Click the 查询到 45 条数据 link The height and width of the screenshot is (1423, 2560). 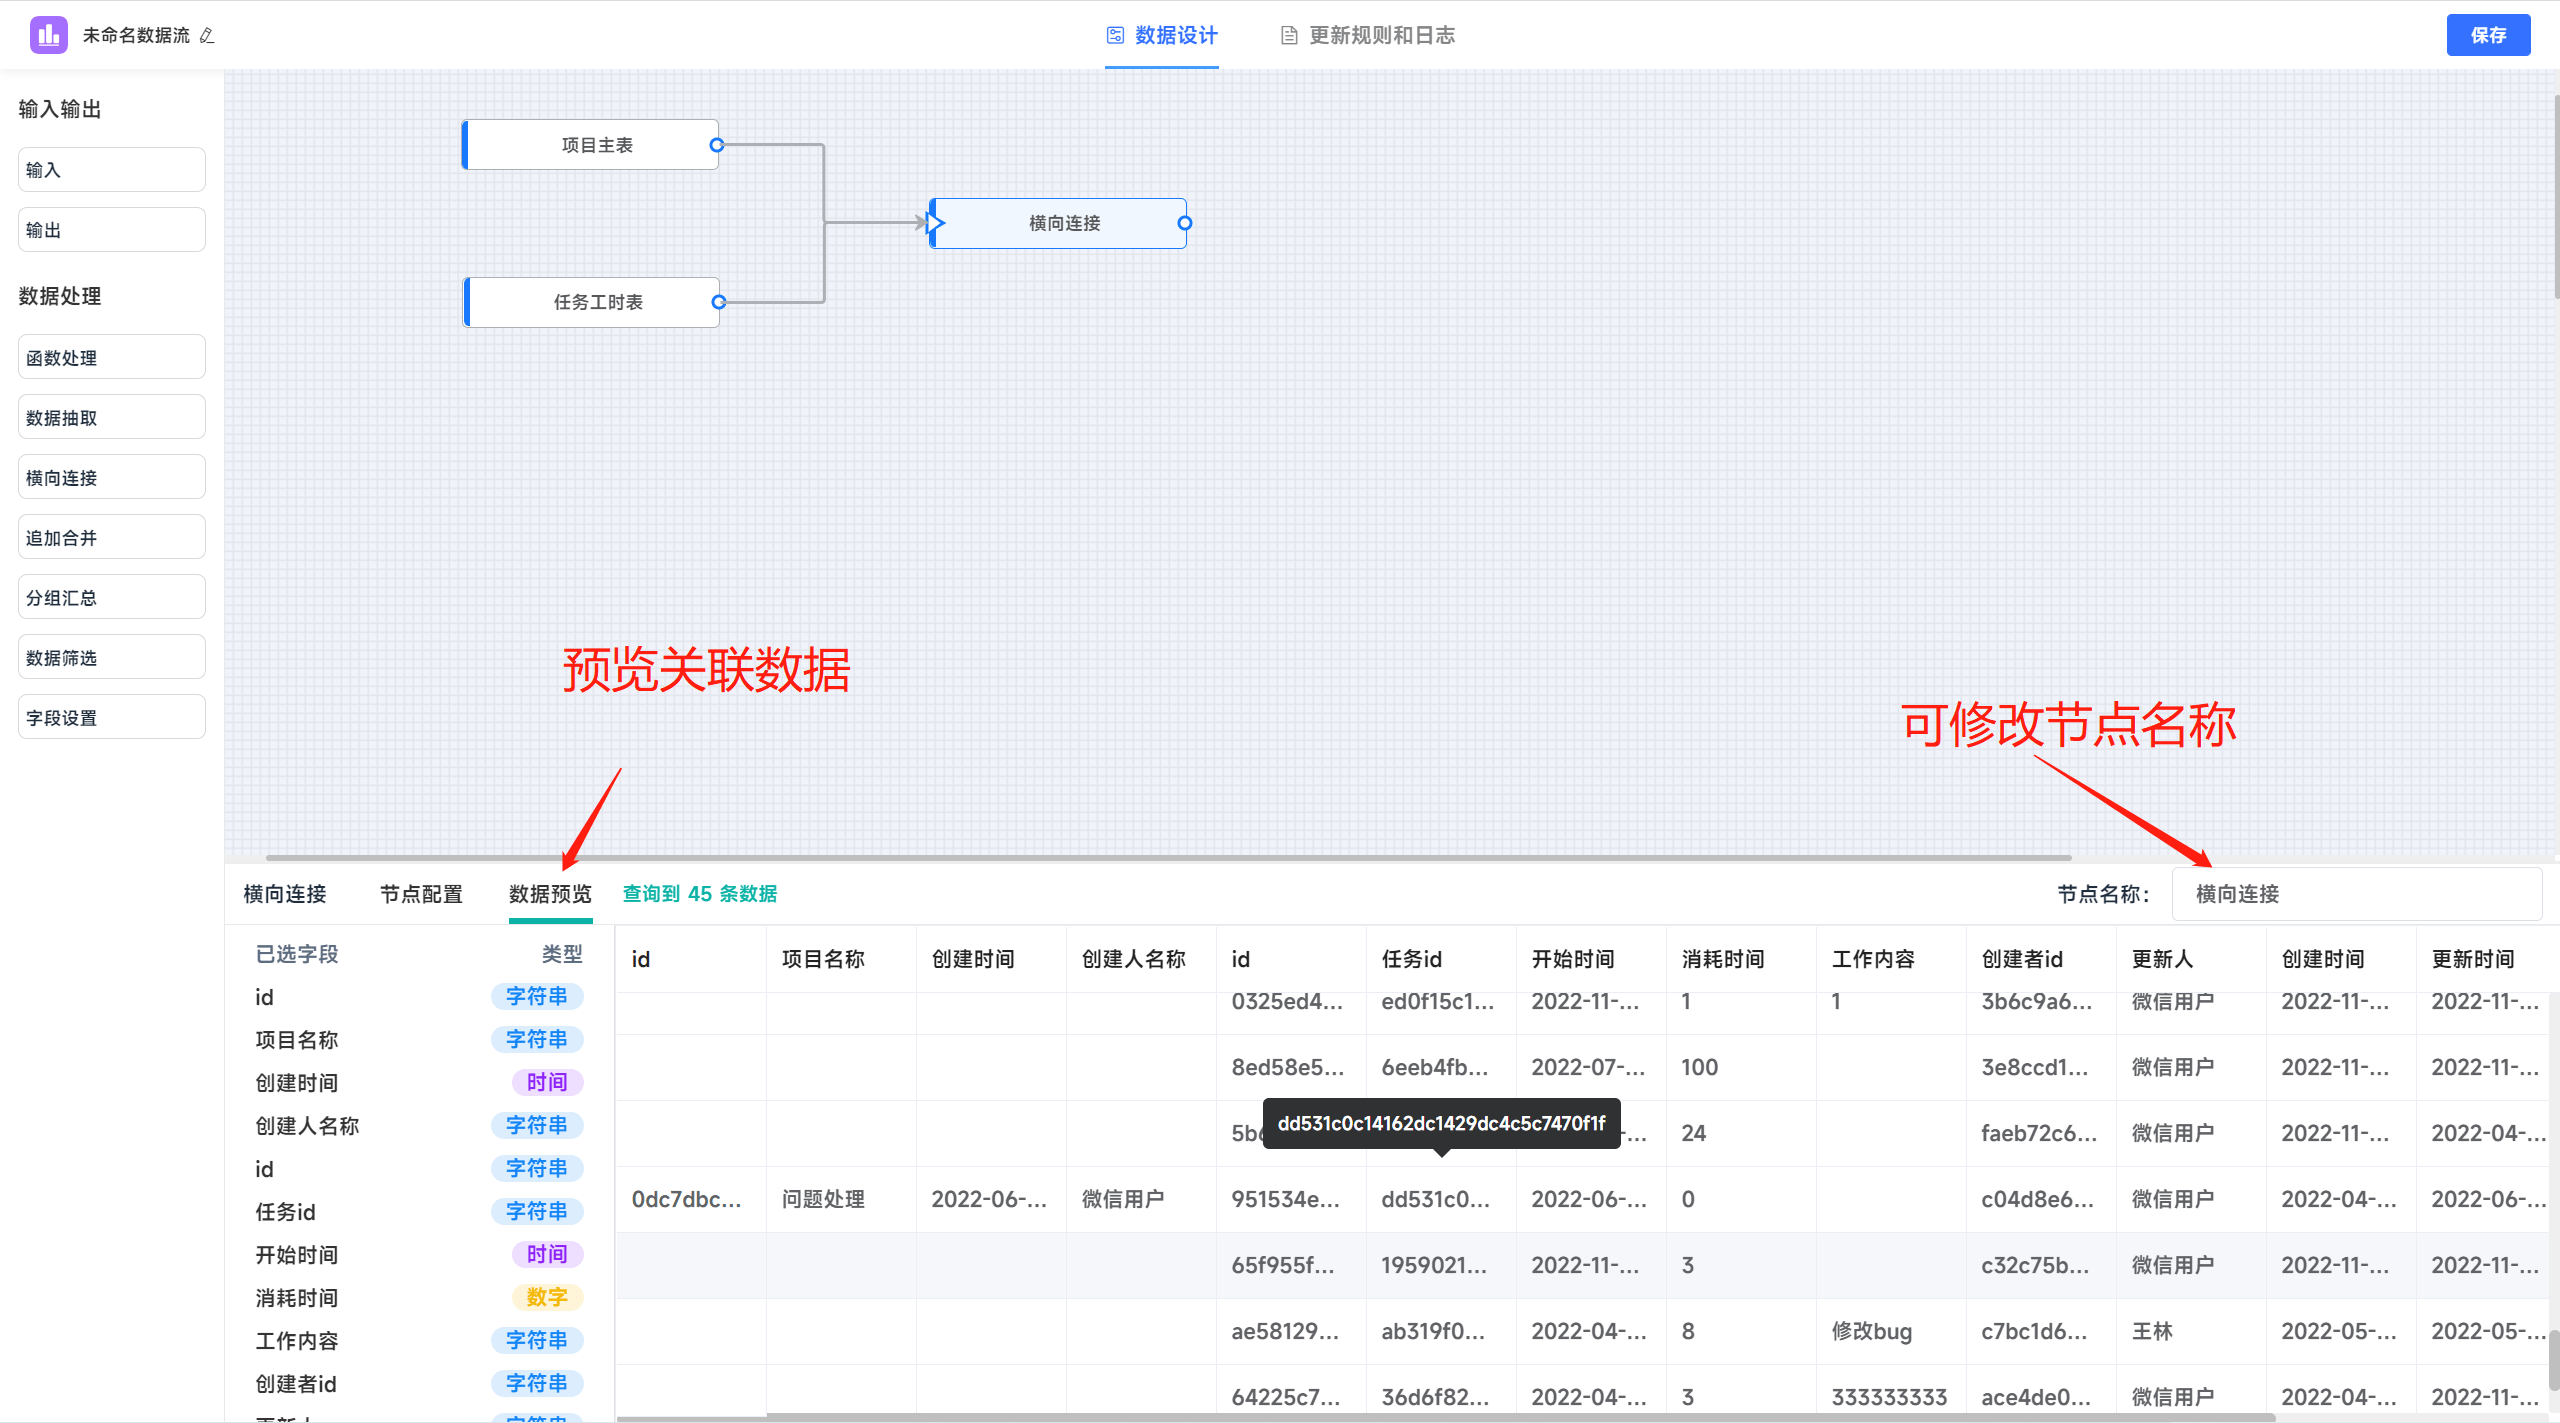click(699, 894)
